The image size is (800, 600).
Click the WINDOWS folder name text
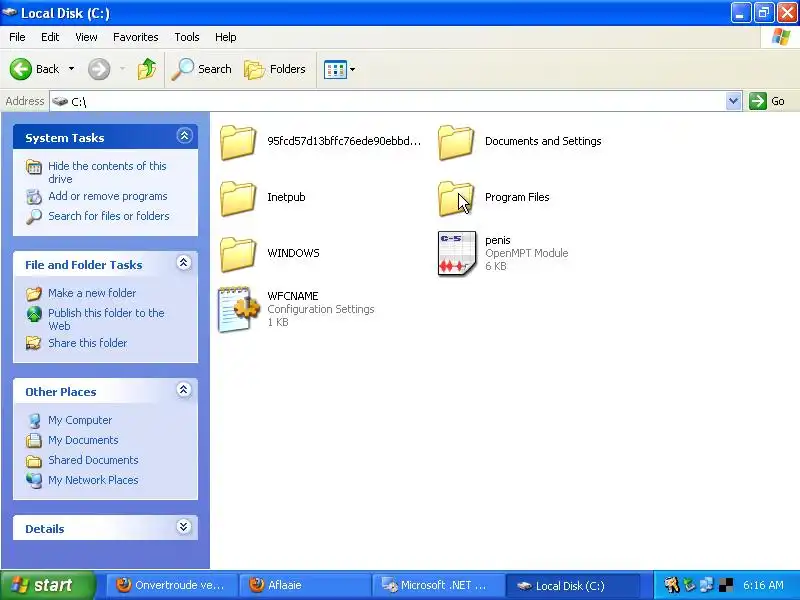(293, 253)
